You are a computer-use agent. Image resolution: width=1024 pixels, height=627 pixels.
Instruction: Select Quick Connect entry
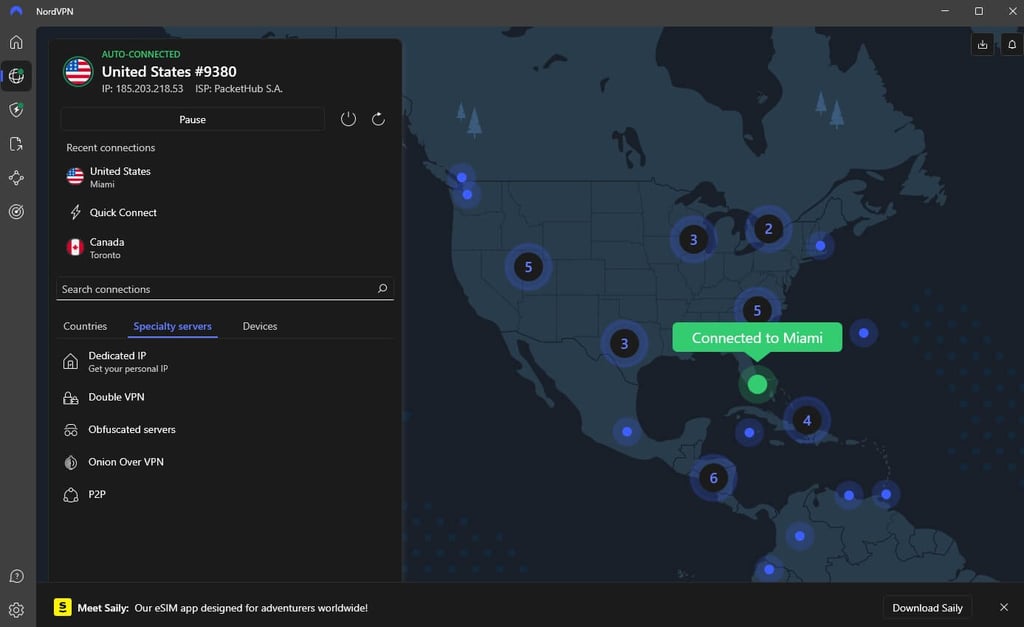coord(225,212)
